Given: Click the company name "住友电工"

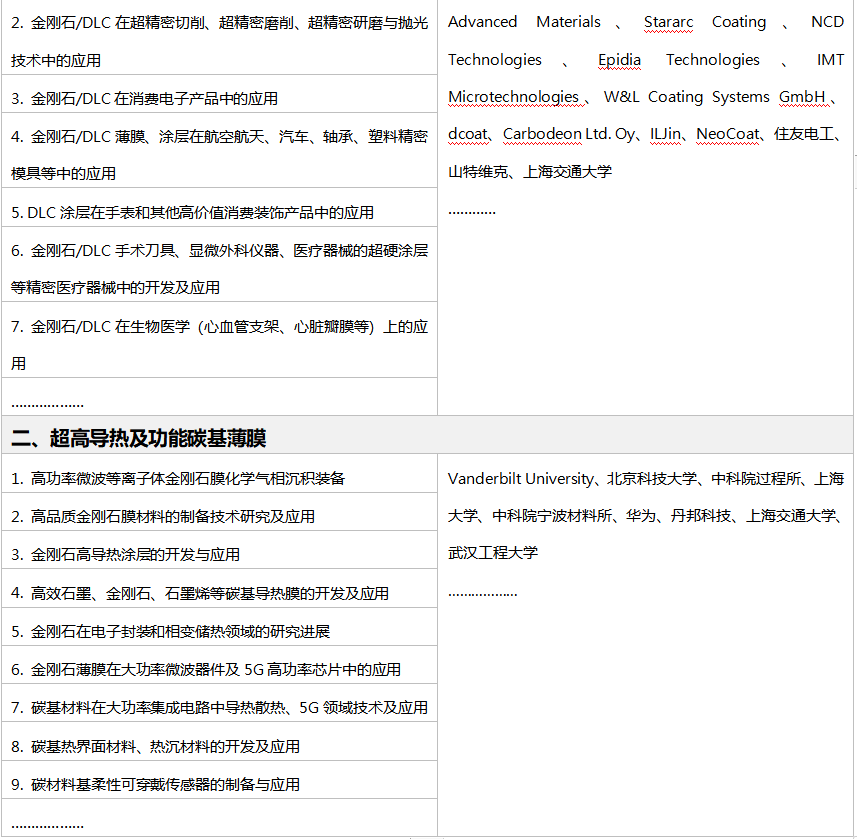Looking at the screenshot, I should [804, 134].
